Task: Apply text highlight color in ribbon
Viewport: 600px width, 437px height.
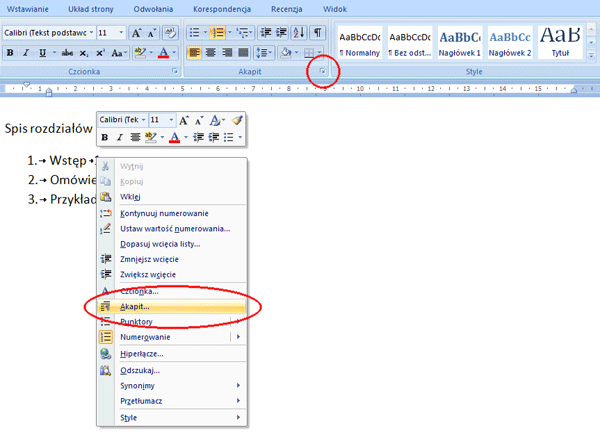Action: 140,52
